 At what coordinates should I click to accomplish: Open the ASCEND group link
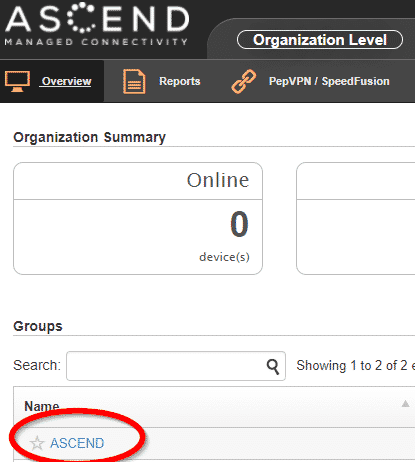tap(77, 443)
